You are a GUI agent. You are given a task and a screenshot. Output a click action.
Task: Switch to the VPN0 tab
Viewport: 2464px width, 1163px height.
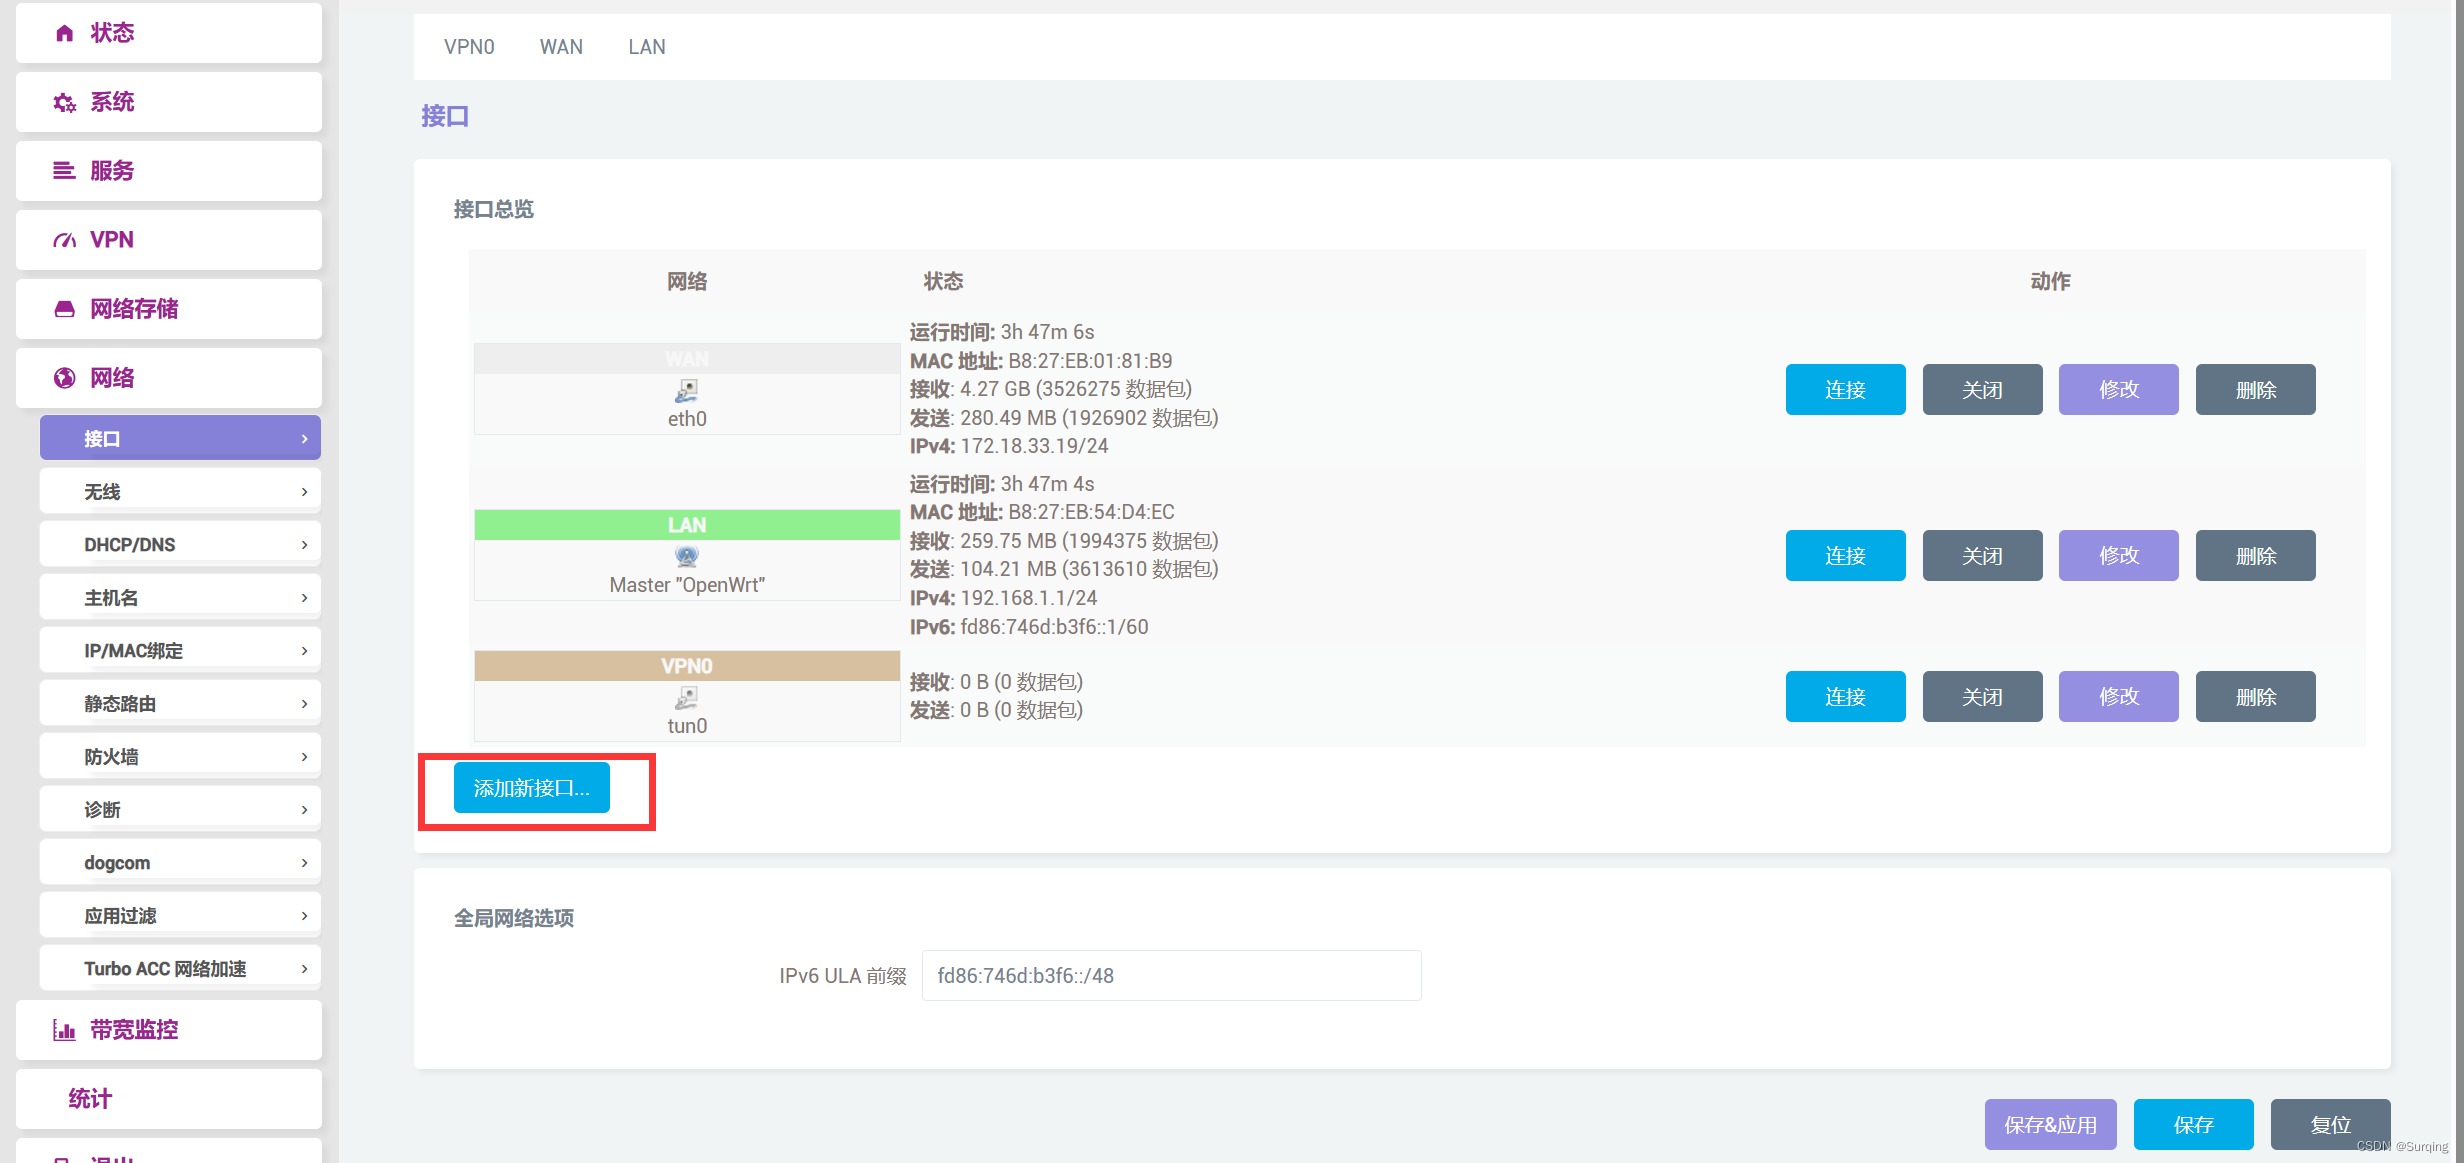469,47
